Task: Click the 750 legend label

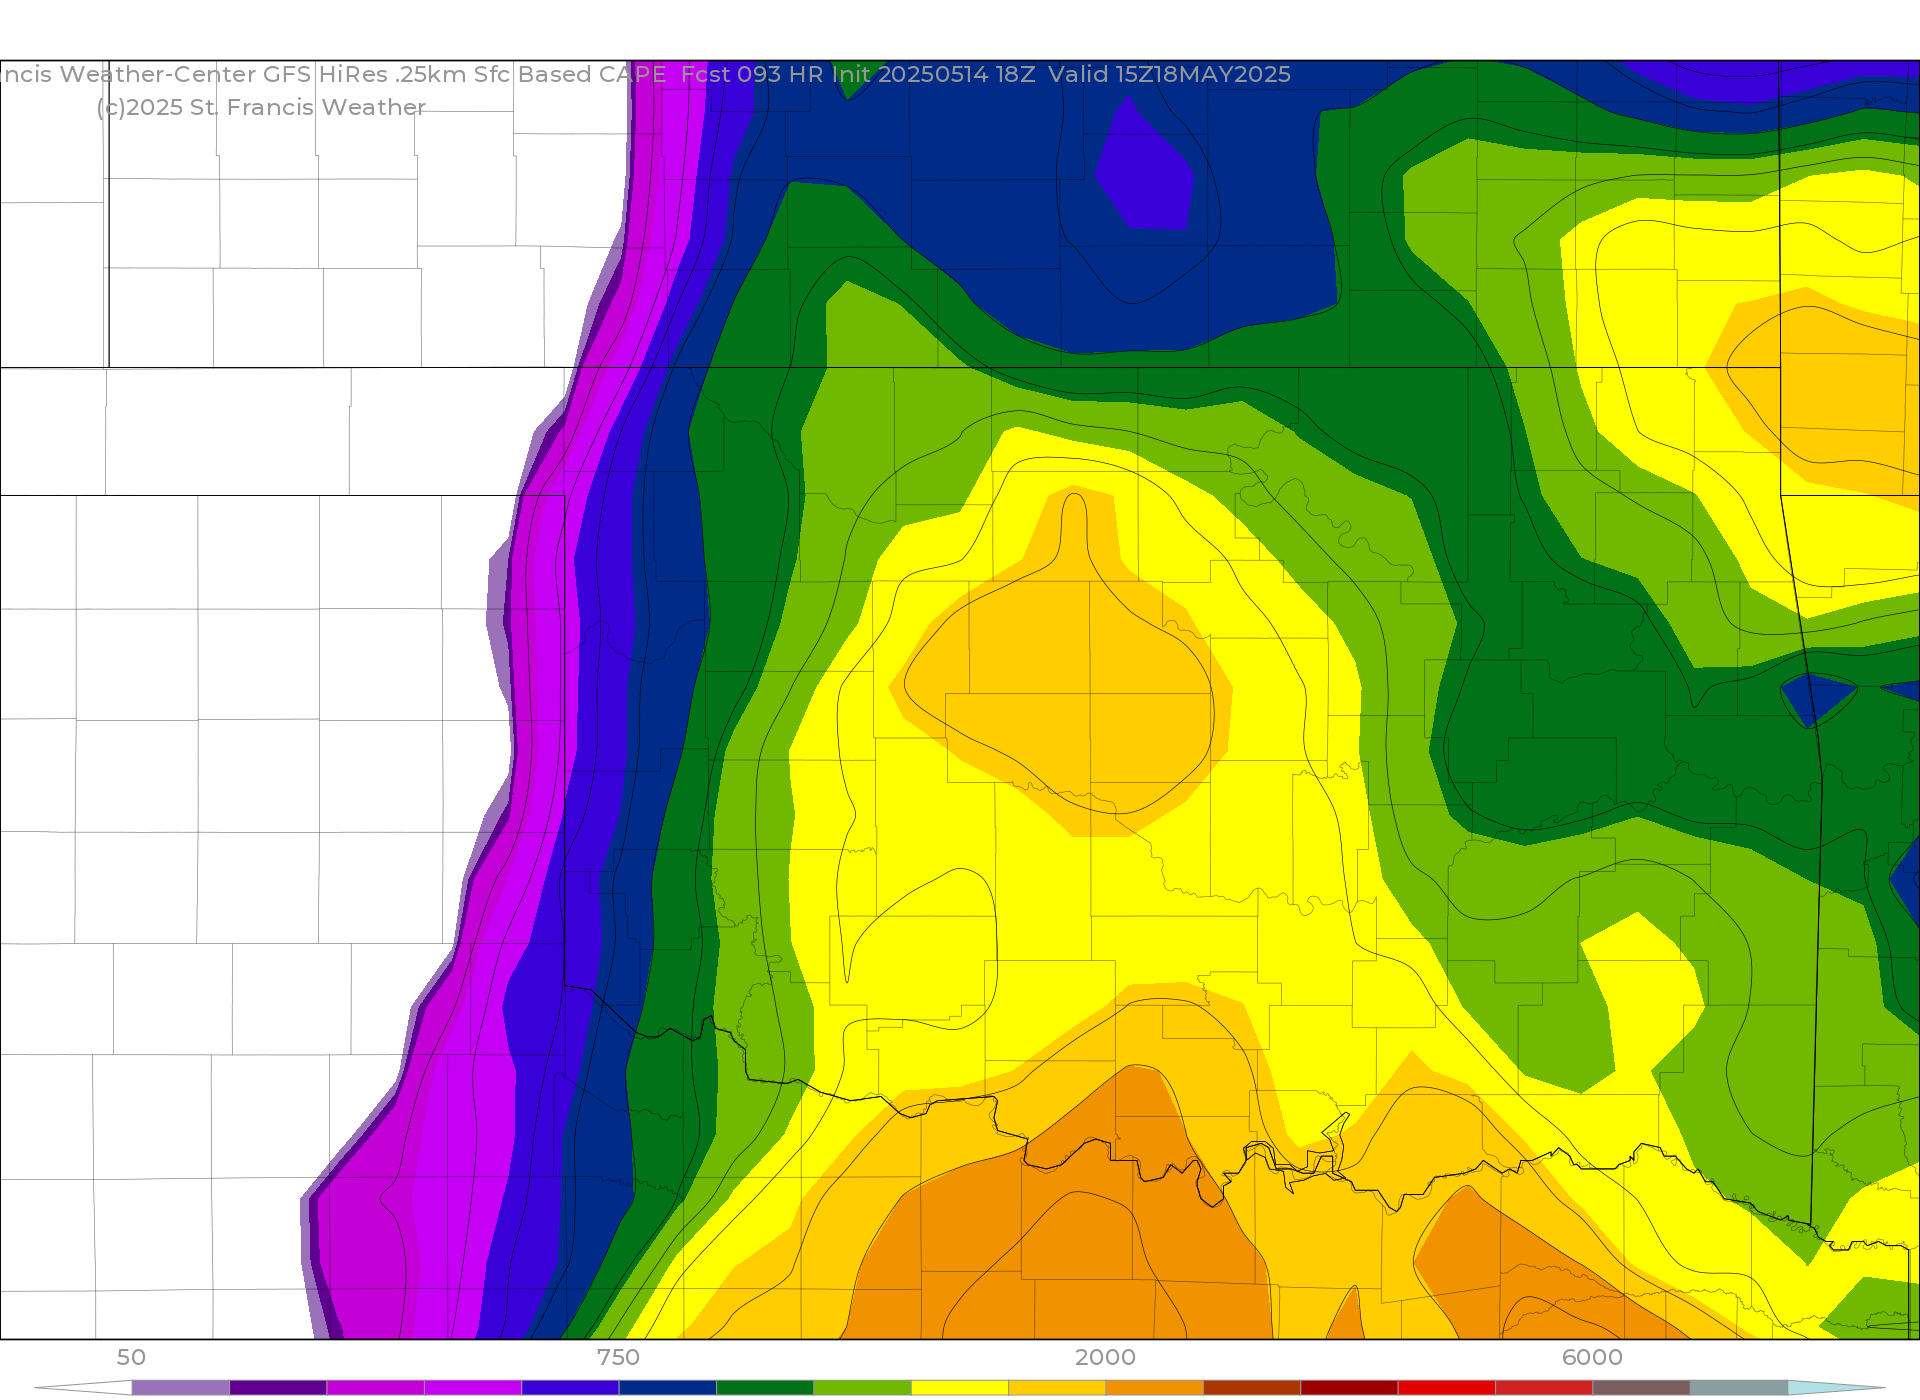Action: (618, 1357)
